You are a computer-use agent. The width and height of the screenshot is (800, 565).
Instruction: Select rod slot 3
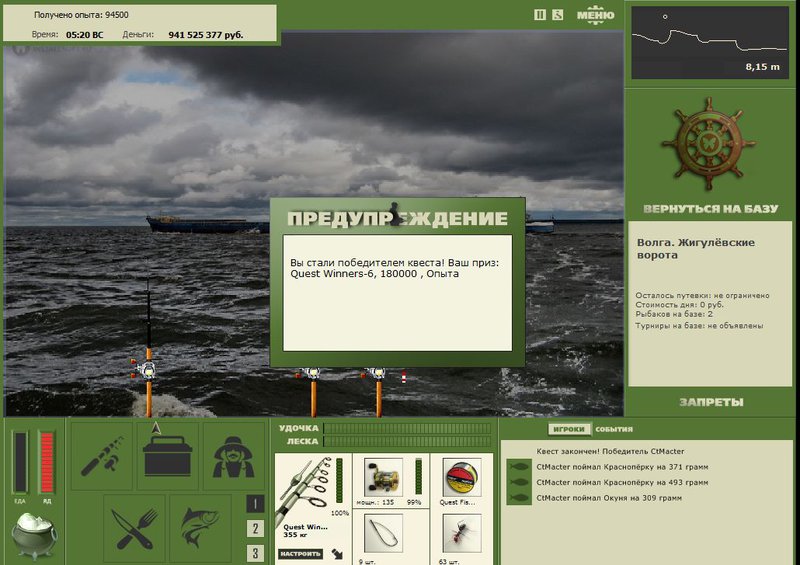[x=255, y=553]
